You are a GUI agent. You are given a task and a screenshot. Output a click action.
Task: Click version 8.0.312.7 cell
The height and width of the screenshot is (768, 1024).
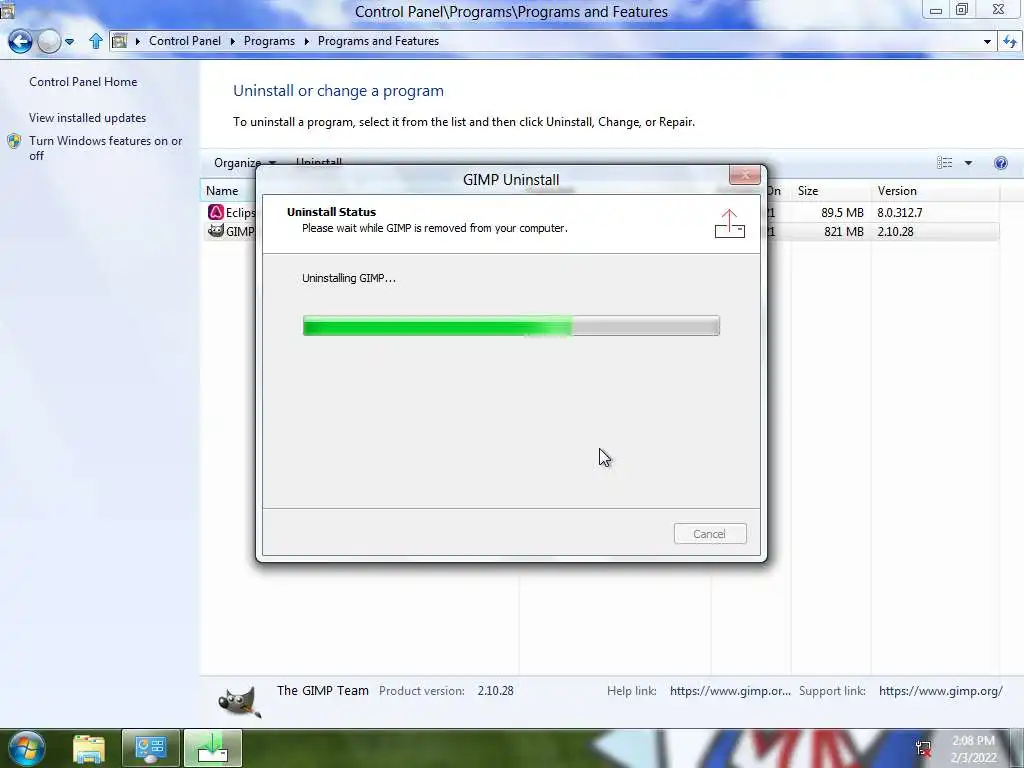(x=899, y=212)
